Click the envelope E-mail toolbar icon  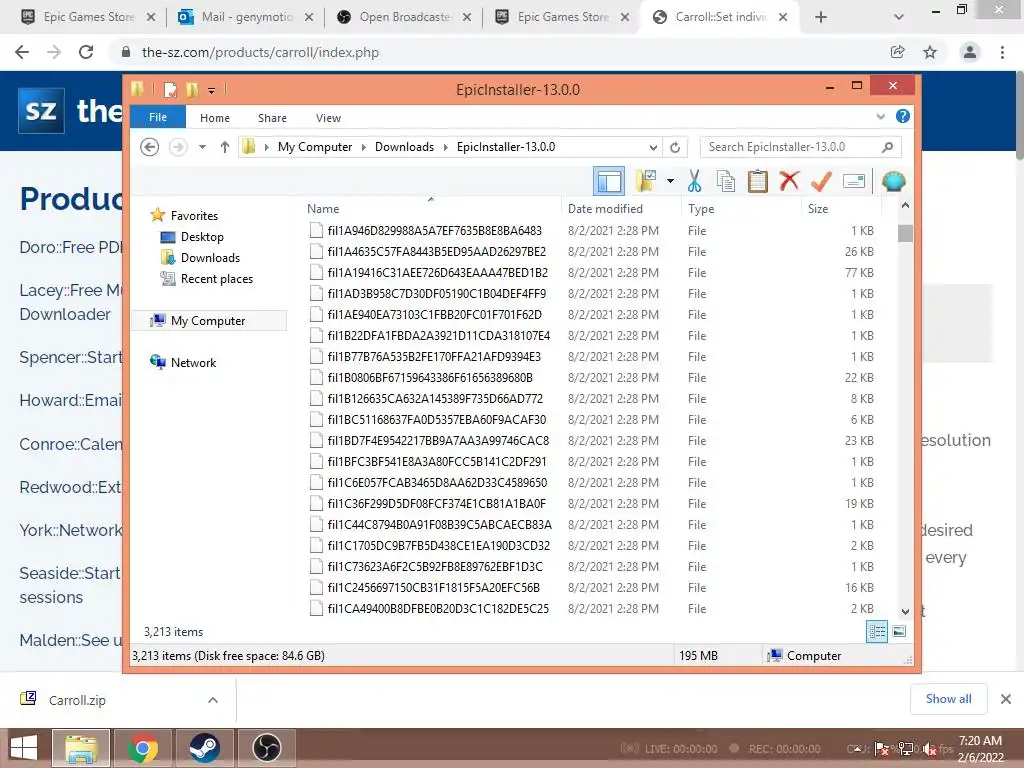854,181
